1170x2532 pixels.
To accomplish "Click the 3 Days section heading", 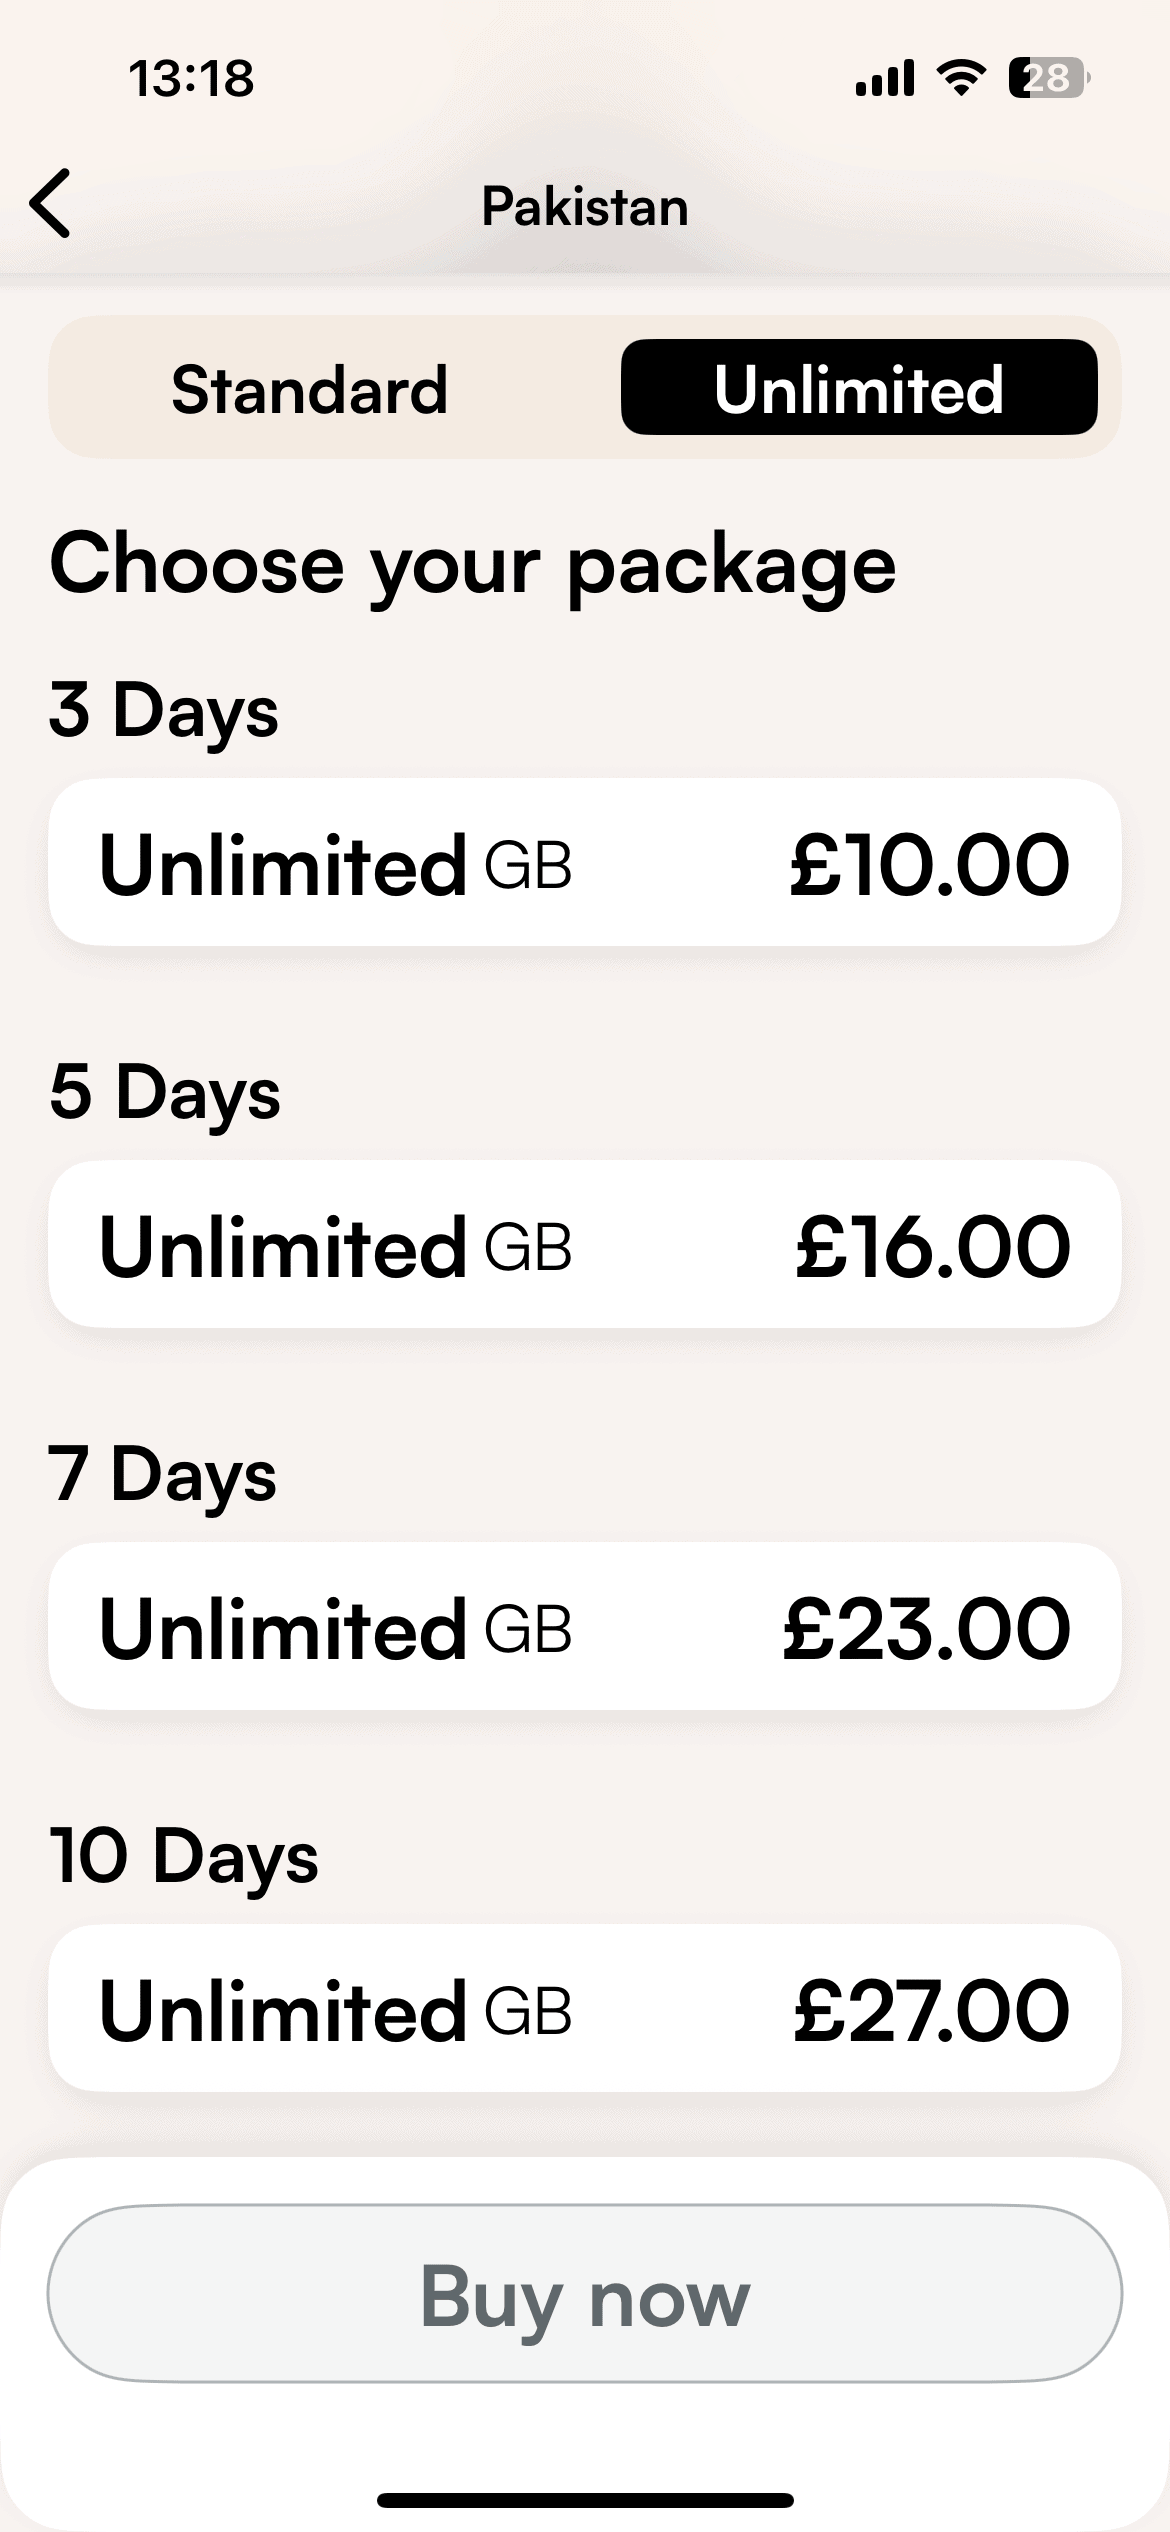I will (x=164, y=711).
